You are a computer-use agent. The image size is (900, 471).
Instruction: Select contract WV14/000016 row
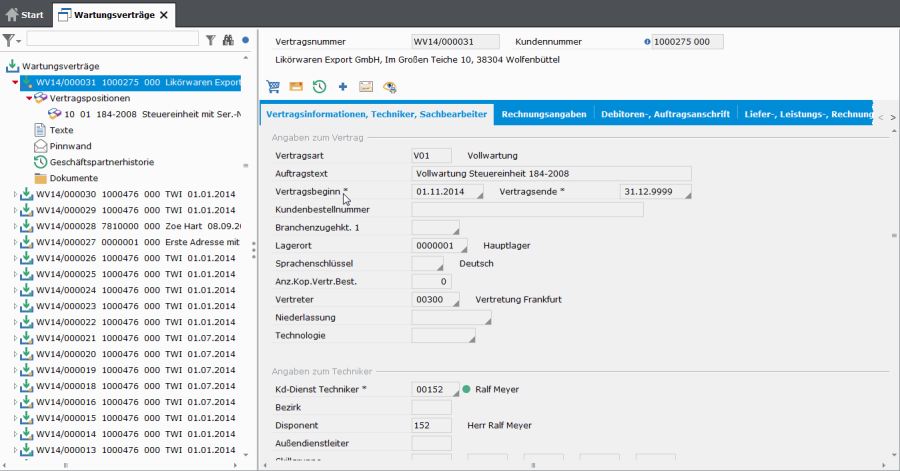(135, 402)
